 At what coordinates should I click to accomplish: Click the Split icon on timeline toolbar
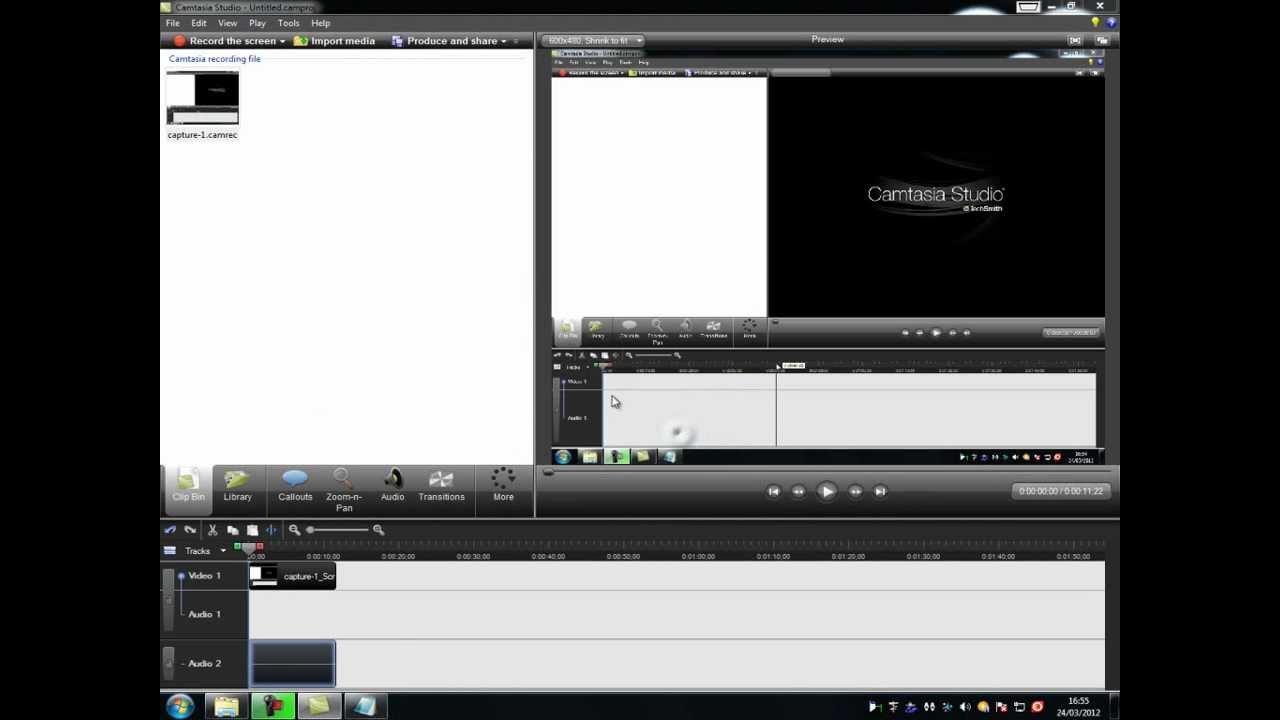coord(271,530)
